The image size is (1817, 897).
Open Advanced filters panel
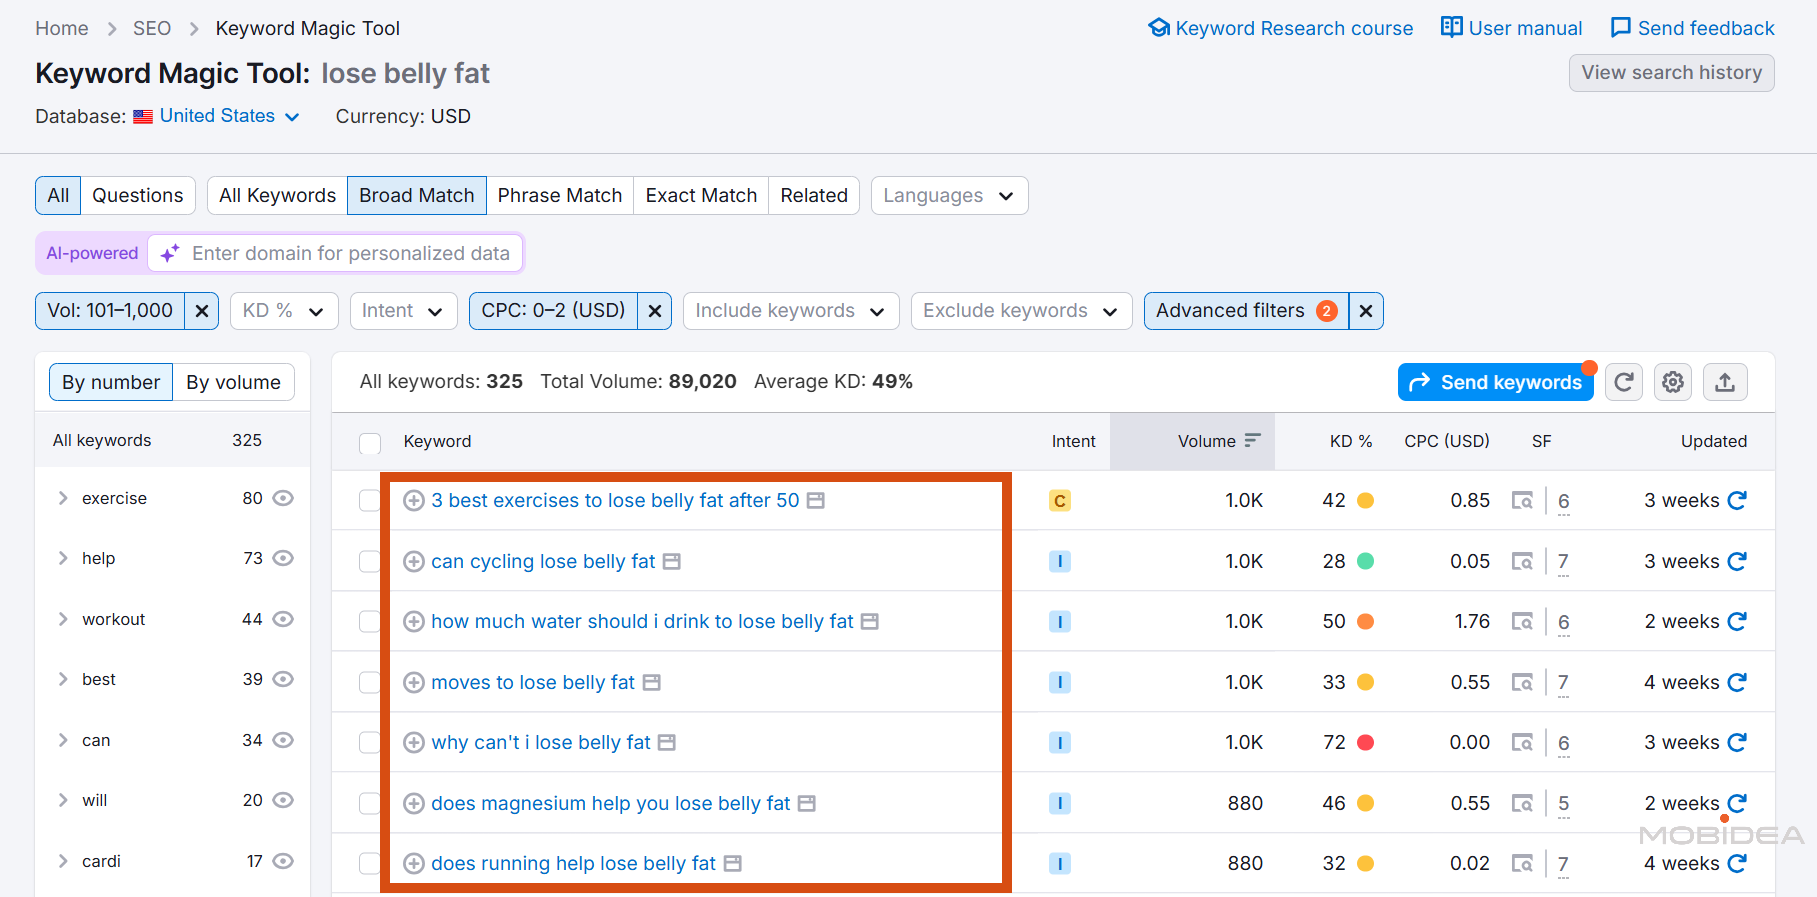click(1246, 311)
